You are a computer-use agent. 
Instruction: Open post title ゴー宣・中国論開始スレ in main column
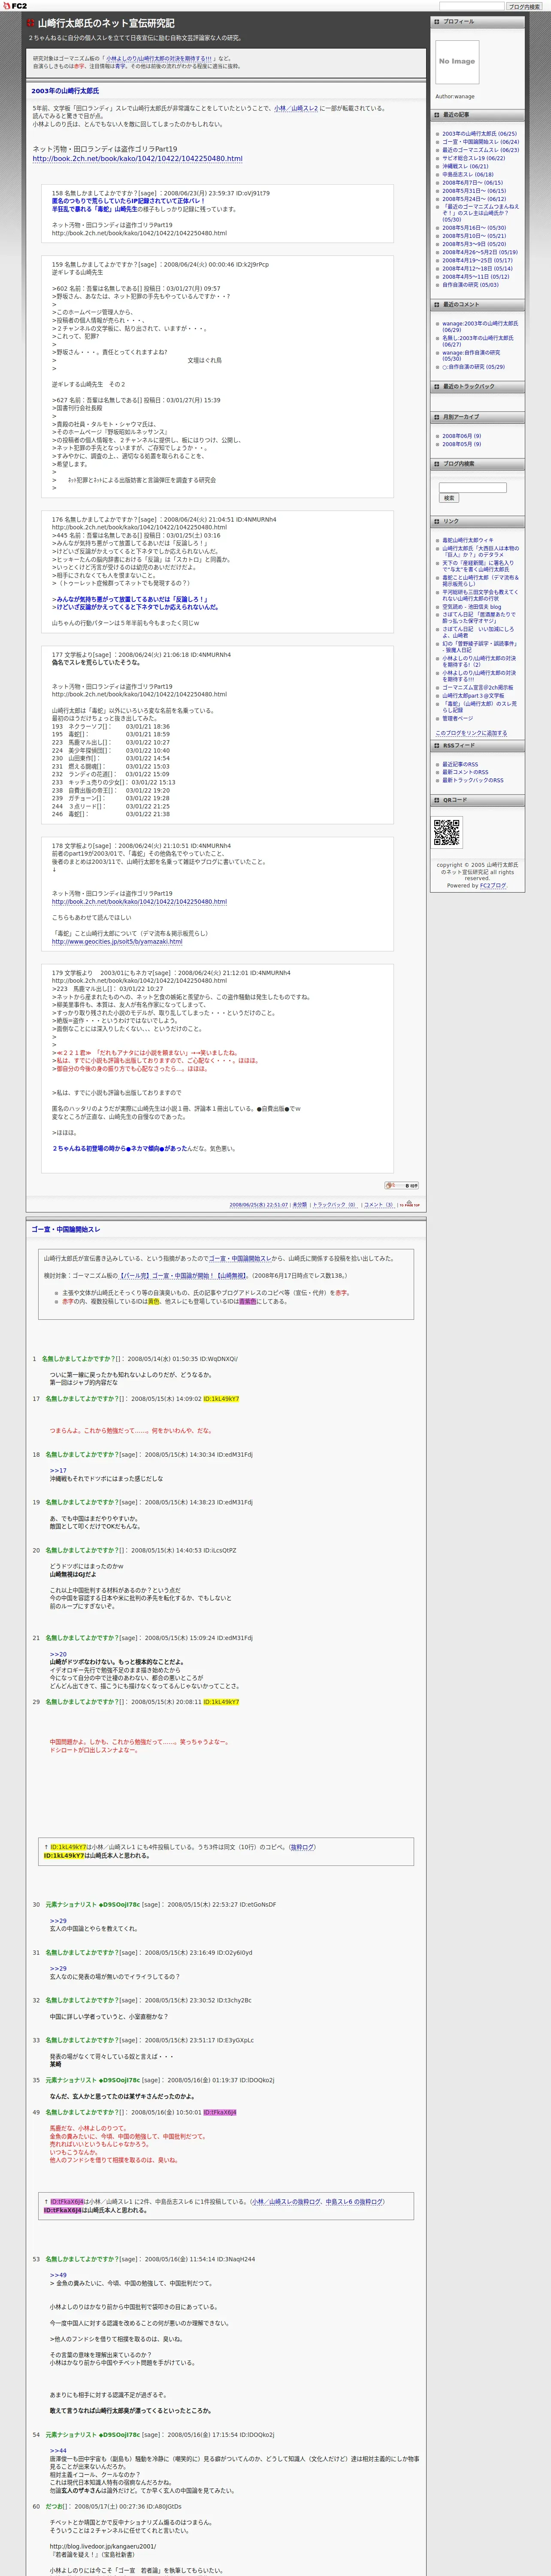click(x=66, y=1229)
